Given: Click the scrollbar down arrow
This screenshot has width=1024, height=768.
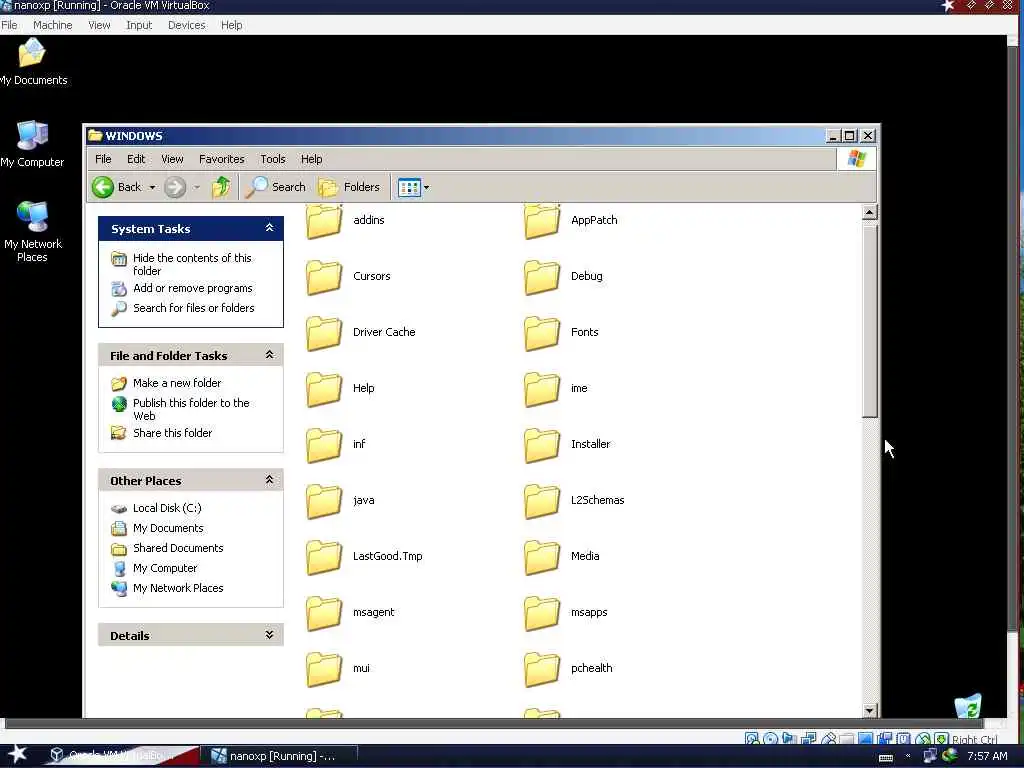Looking at the screenshot, I should tap(869, 710).
